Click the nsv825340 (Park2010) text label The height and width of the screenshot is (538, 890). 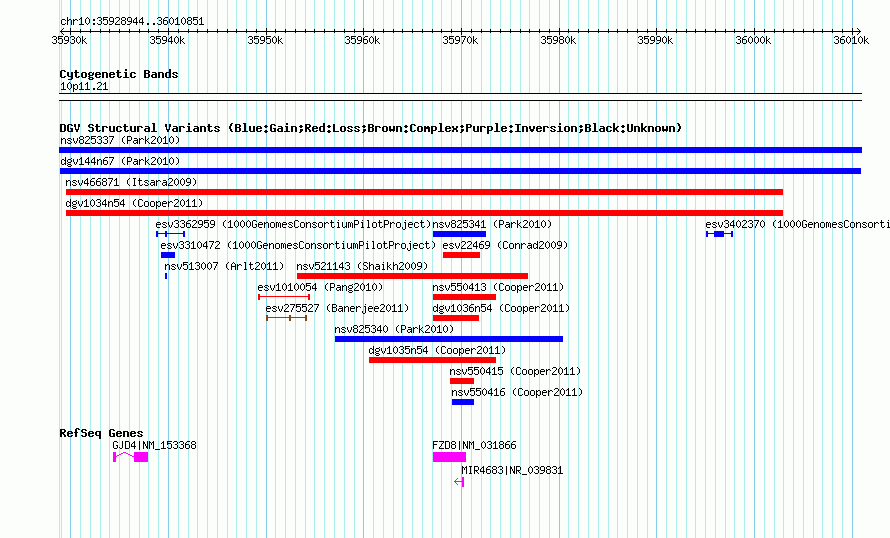point(394,329)
